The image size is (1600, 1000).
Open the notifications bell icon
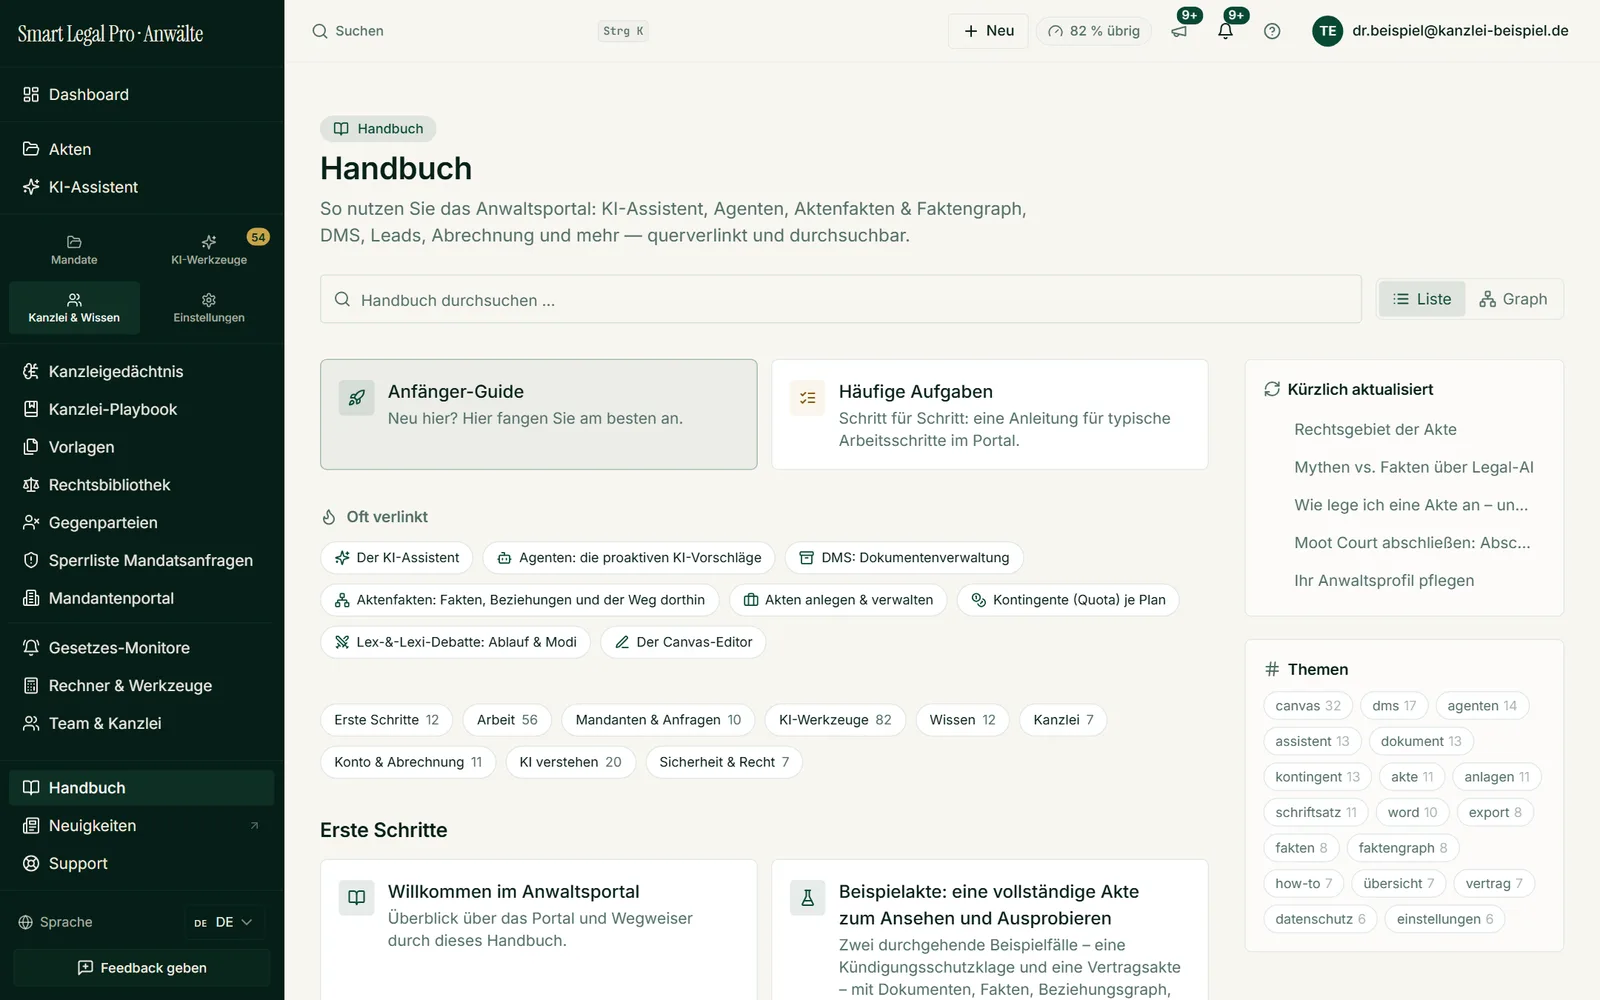[x=1225, y=31]
